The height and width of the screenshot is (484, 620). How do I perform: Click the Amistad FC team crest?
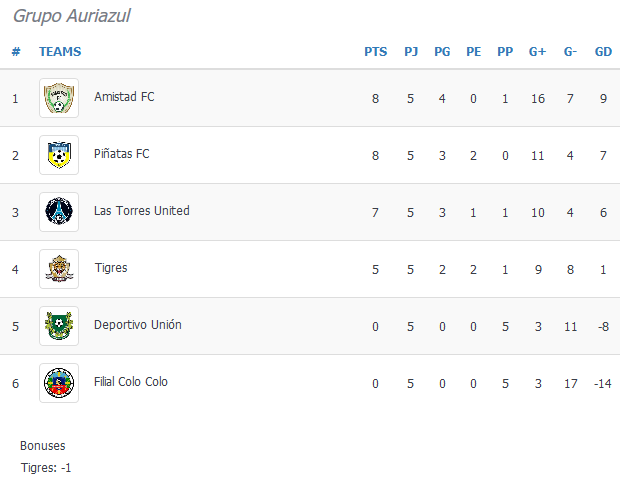coord(59,98)
